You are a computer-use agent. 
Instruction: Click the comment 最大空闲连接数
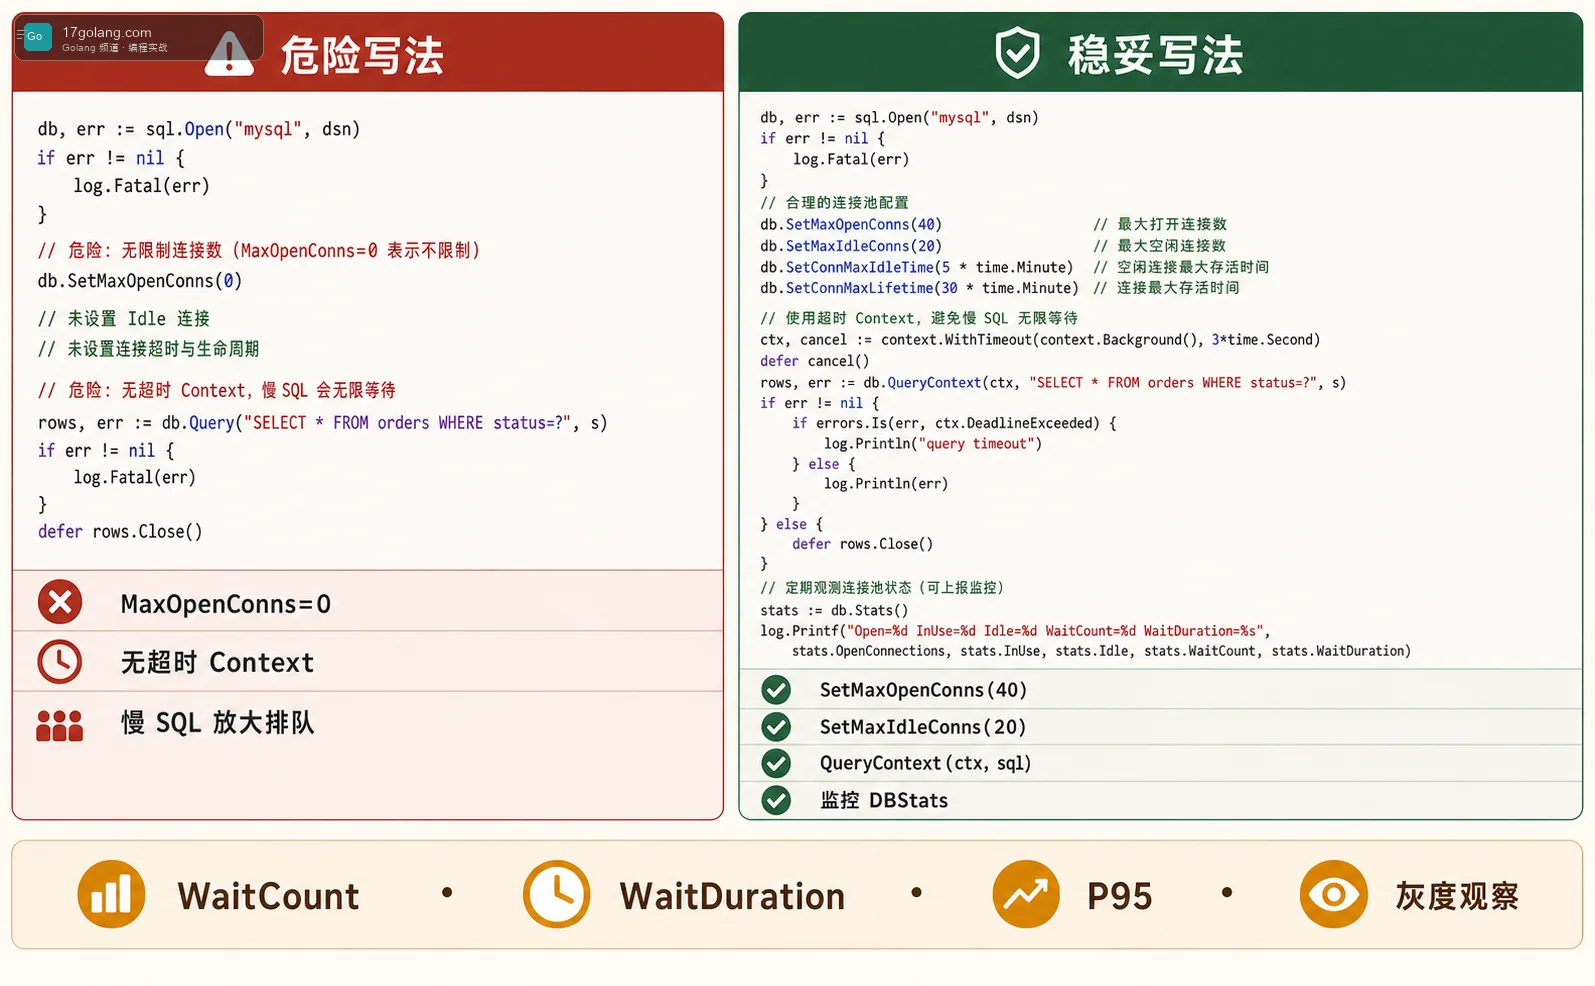pos(1160,246)
